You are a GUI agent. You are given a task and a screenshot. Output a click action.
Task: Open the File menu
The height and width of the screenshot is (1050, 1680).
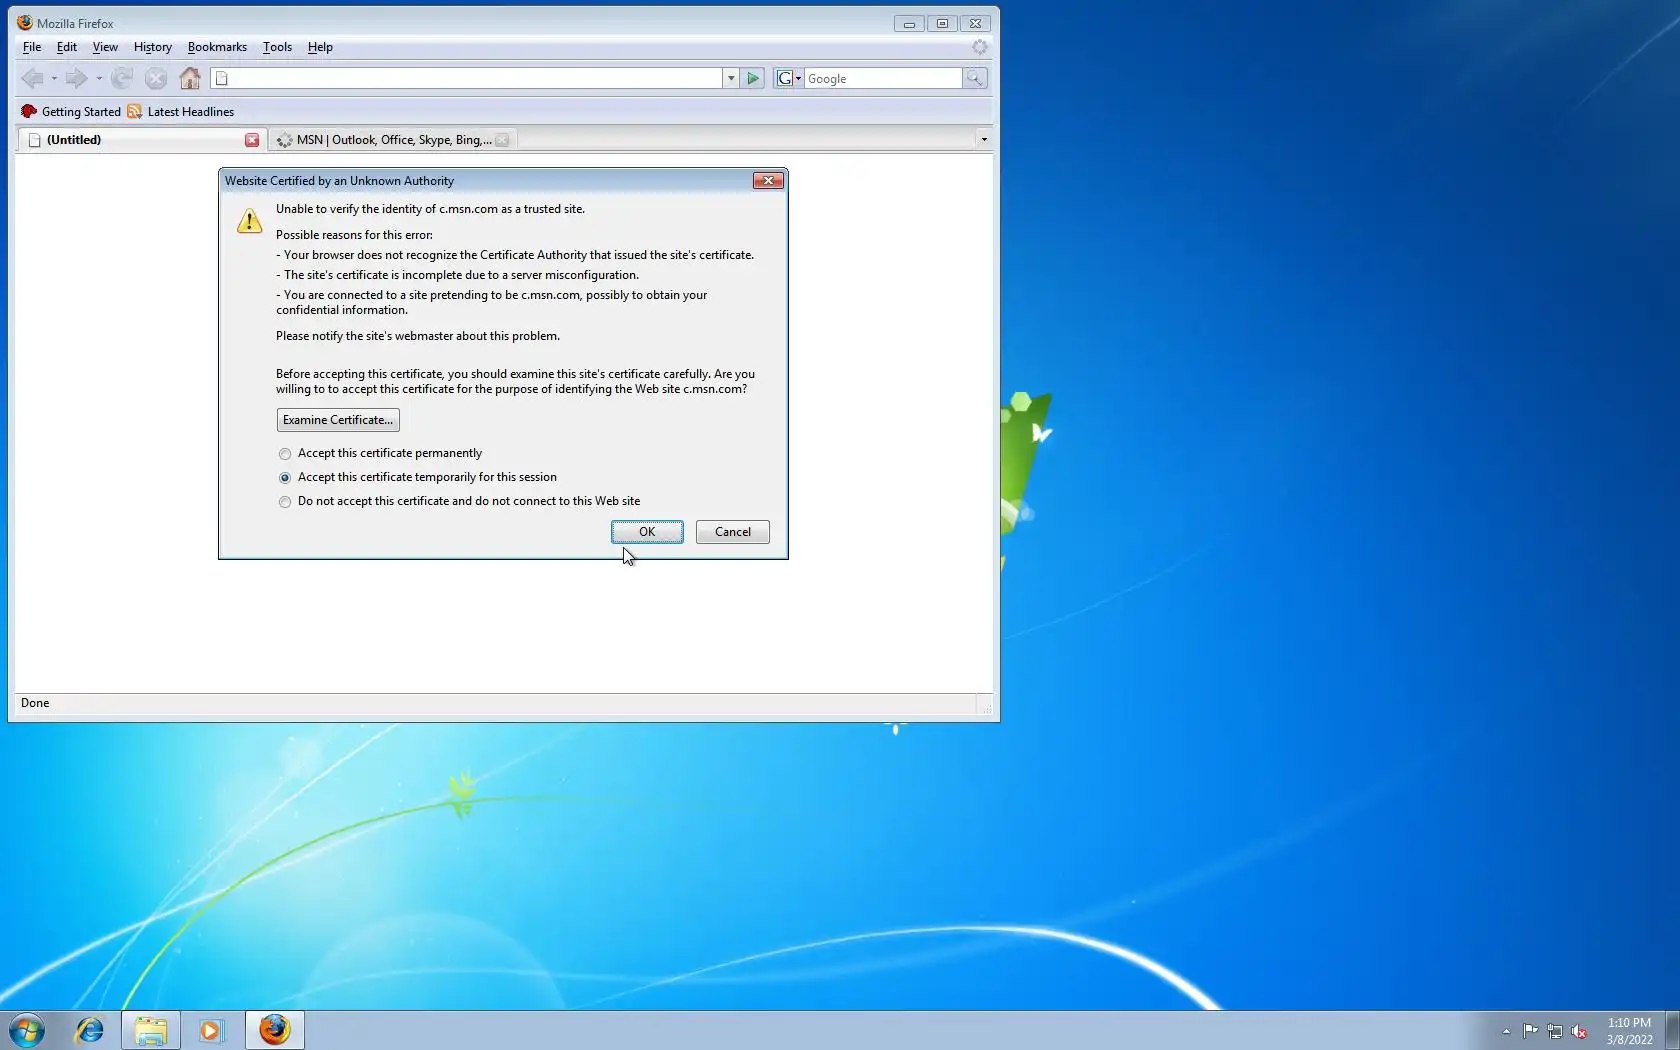32,47
